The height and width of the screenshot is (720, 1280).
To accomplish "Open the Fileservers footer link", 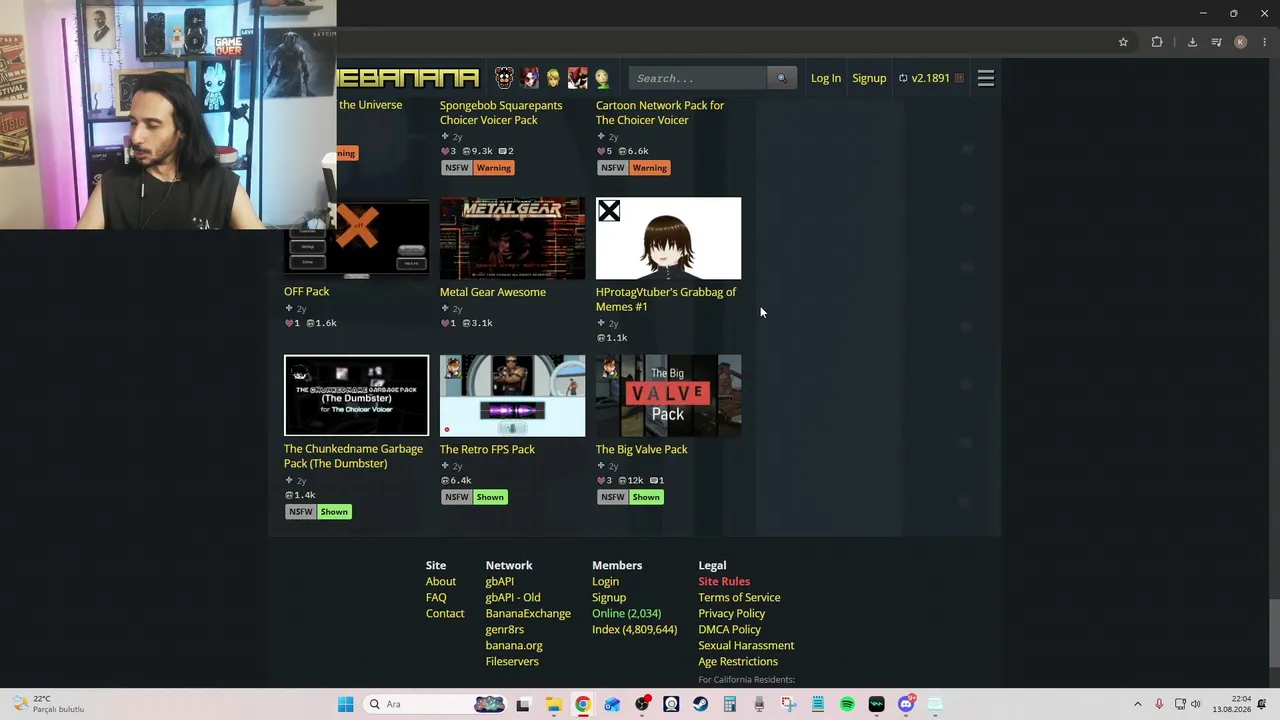I will tap(512, 661).
